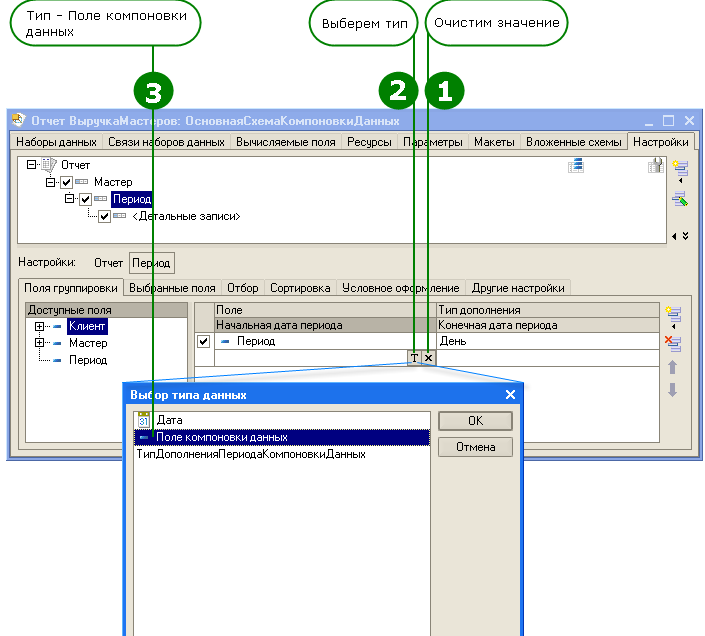The width and height of the screenshot is (705, 636).
Task: Click the День addition type cell
Action: click(x=548, y=341)
